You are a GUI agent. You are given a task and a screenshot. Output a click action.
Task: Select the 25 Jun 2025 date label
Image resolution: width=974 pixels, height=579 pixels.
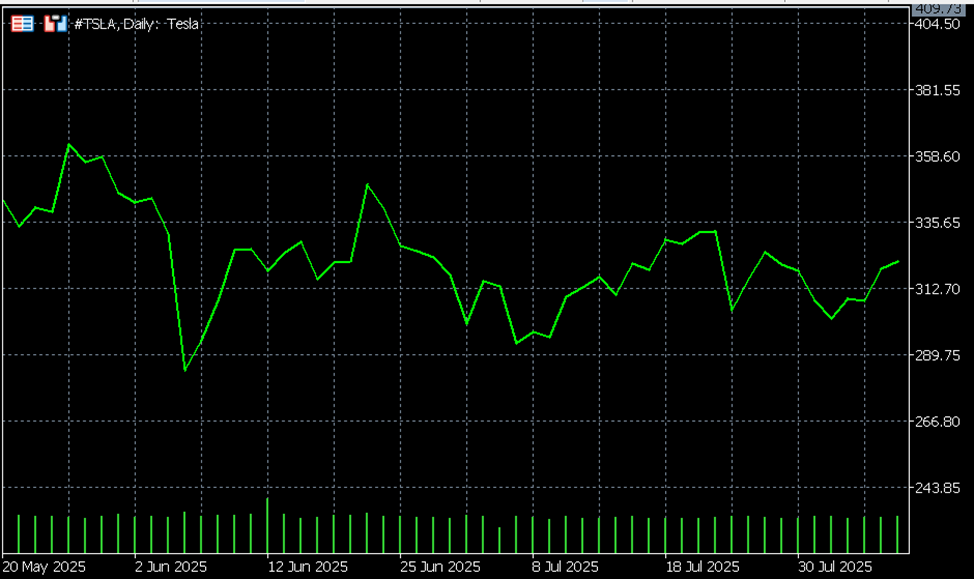[x=440, y=567]
